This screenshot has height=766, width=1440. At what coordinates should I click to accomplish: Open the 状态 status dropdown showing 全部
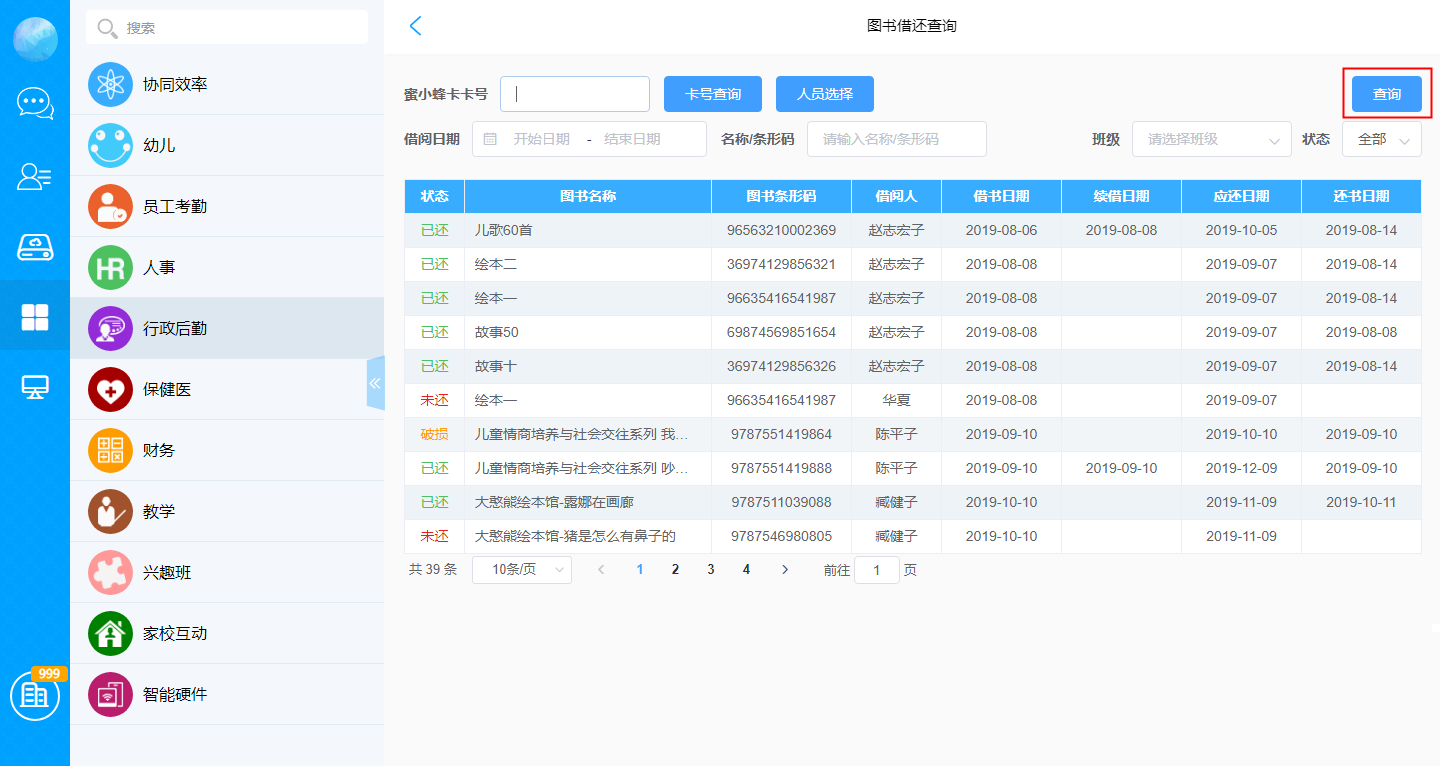(x=1381, y=139)
